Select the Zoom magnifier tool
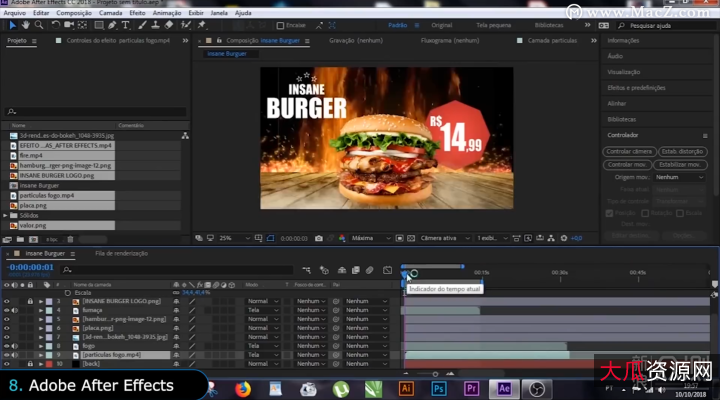 38,25
